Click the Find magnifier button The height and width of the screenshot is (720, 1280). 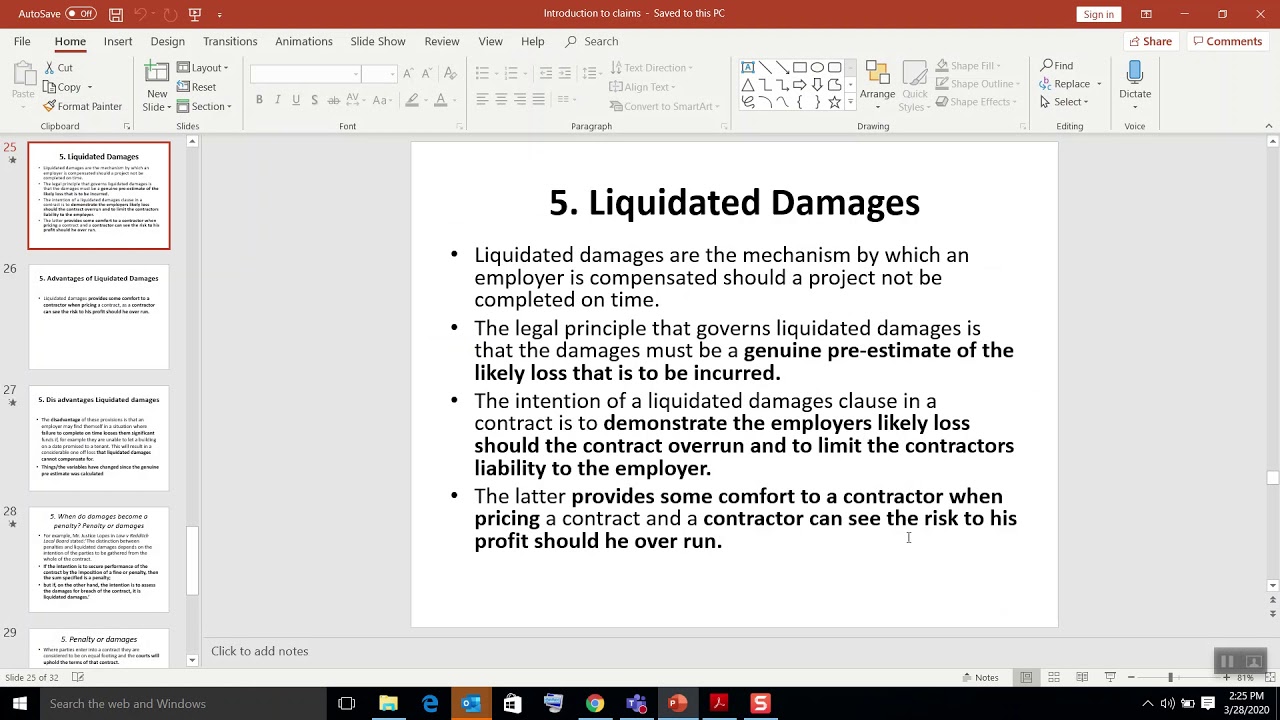tap(1057, 66)
